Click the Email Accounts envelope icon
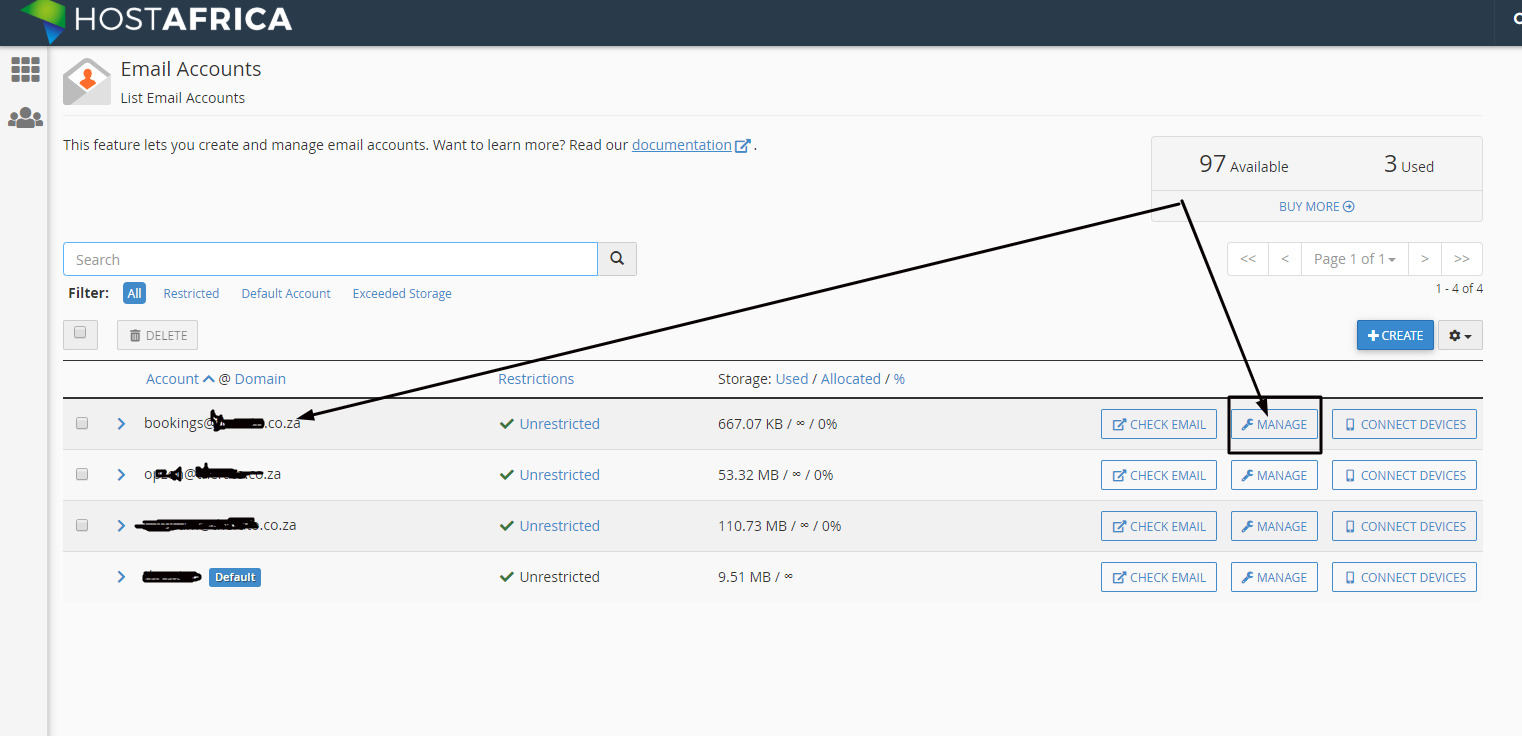This screenshot has height=736, width=1522. pos(87,81)
